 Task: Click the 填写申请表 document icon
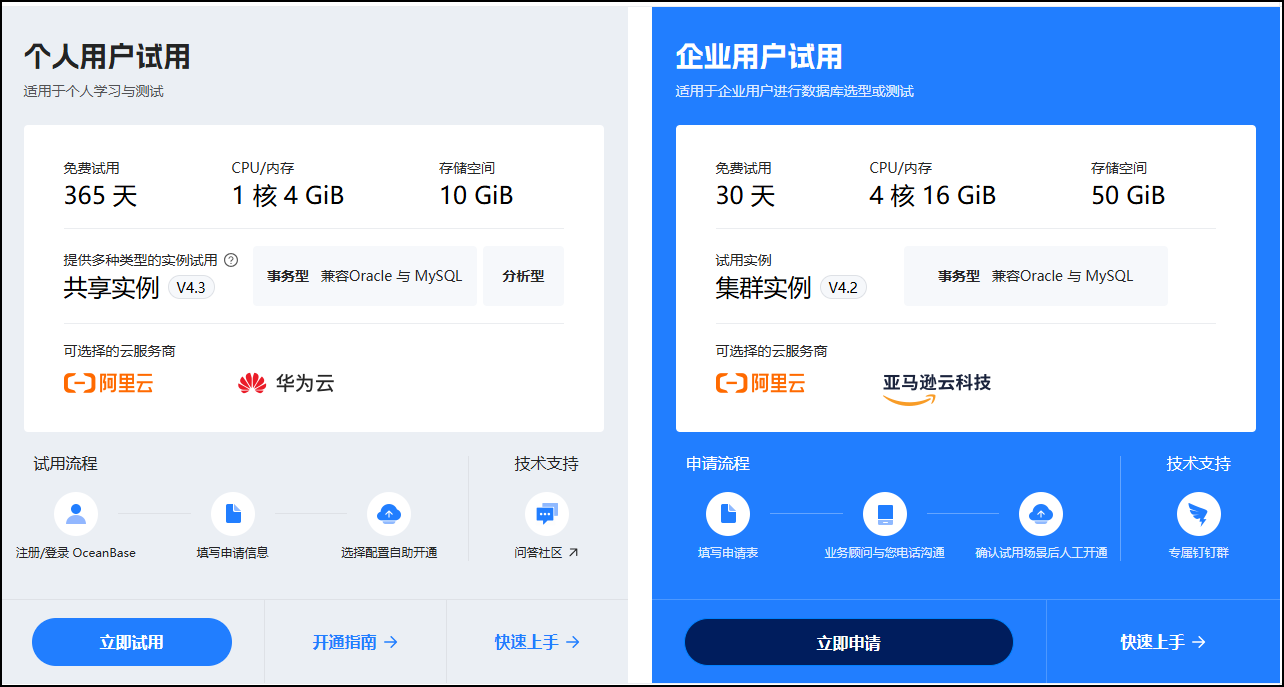[x=728, y=514]
